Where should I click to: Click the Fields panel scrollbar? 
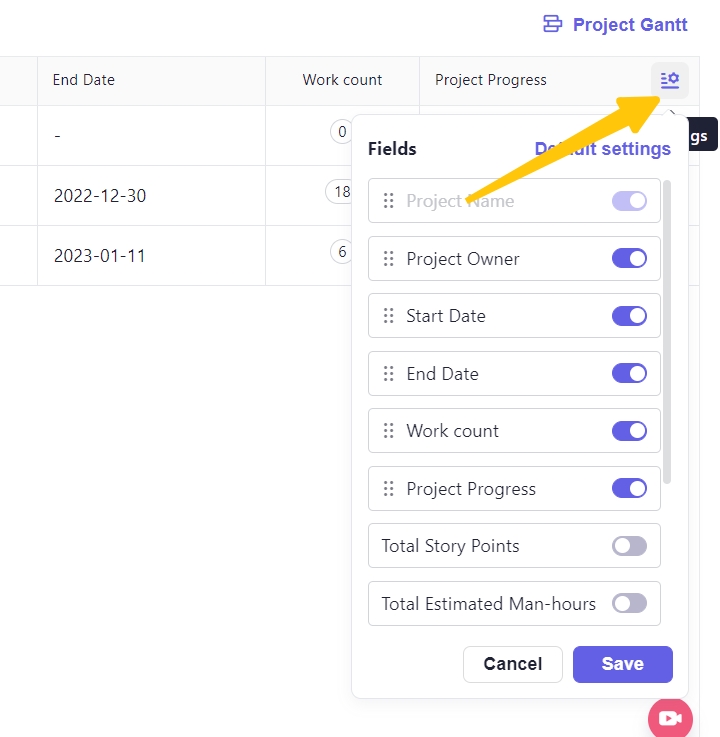(x=667, y=330)
